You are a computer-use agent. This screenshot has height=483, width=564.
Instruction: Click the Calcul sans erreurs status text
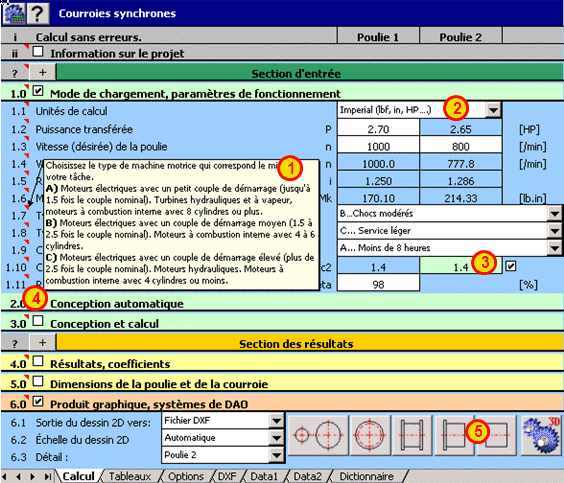pos(88,37)
